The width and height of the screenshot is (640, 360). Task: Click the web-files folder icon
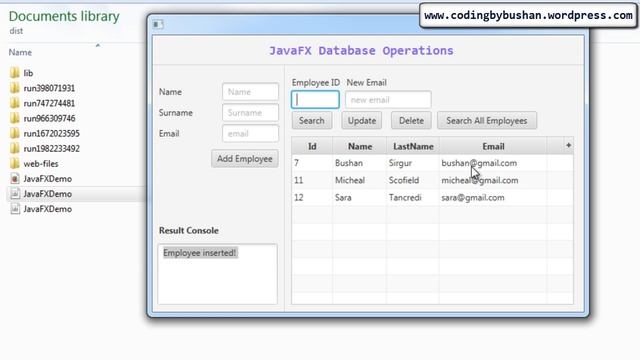coord(15,164)
